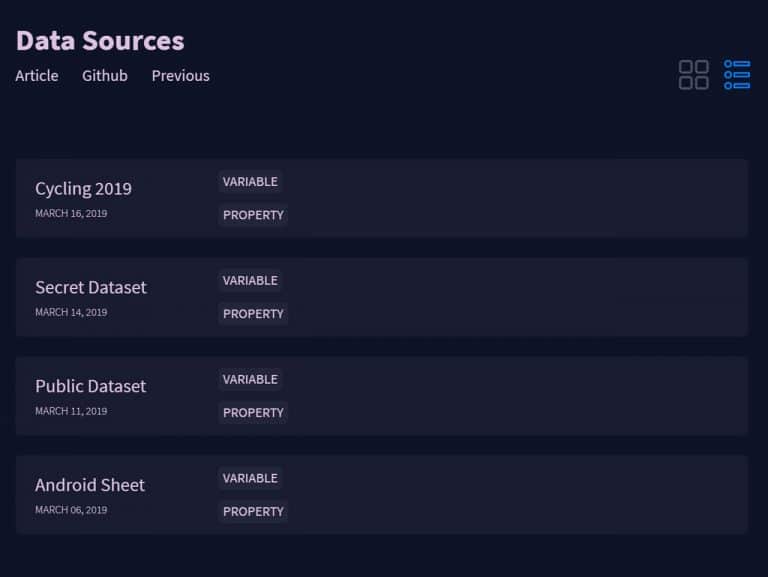
Task: Switch to grid view layout
Action: [x=693, y=75]
